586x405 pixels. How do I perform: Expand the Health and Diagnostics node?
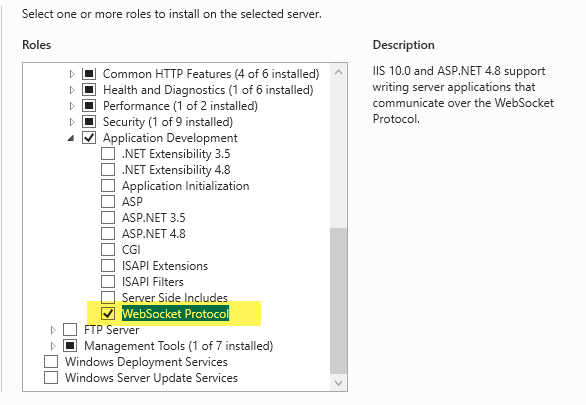click(72, 90)
